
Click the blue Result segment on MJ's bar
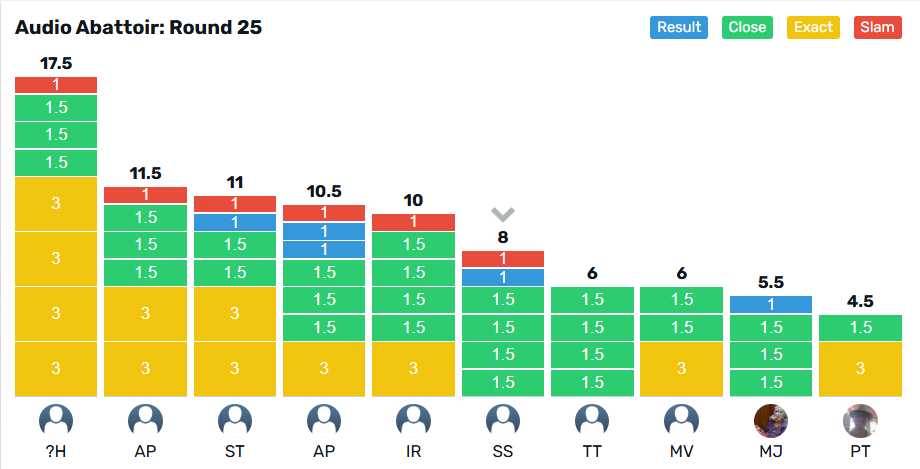coord(771,304)
